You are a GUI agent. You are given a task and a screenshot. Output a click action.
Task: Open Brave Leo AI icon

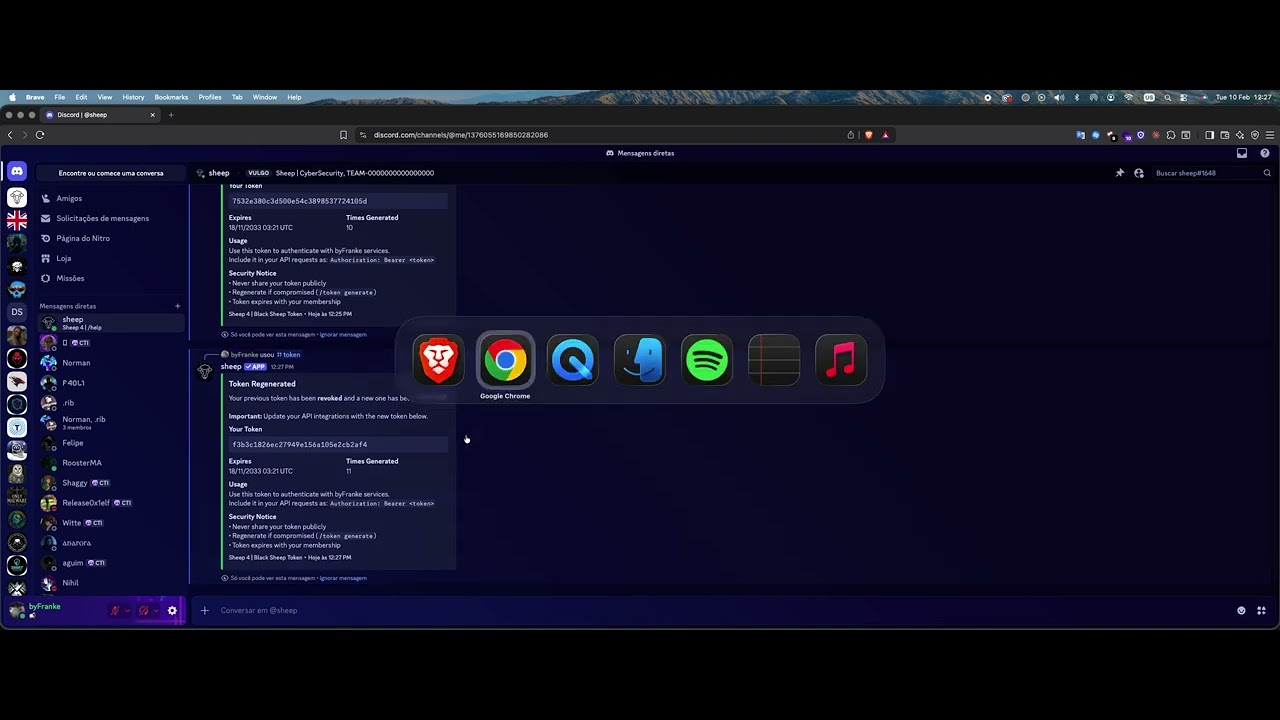[1240, 135]
